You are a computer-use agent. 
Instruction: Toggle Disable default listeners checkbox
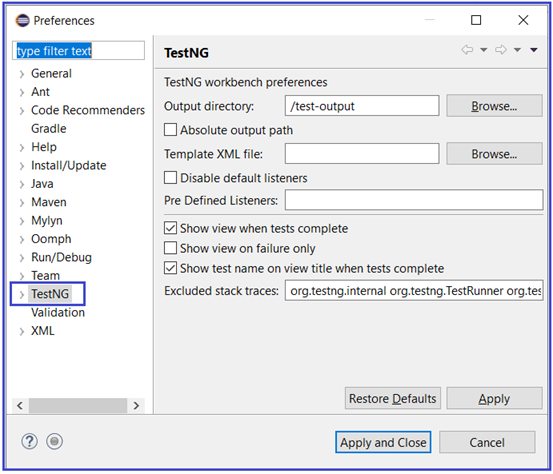tap(170, 178)
